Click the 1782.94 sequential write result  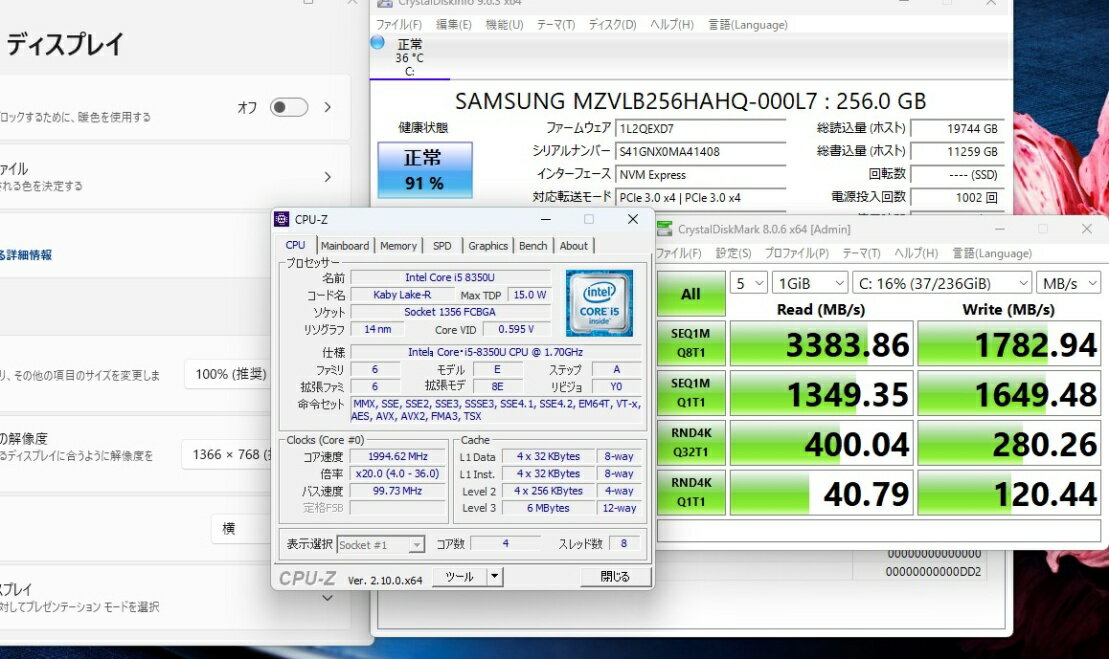coord(1009,344)
